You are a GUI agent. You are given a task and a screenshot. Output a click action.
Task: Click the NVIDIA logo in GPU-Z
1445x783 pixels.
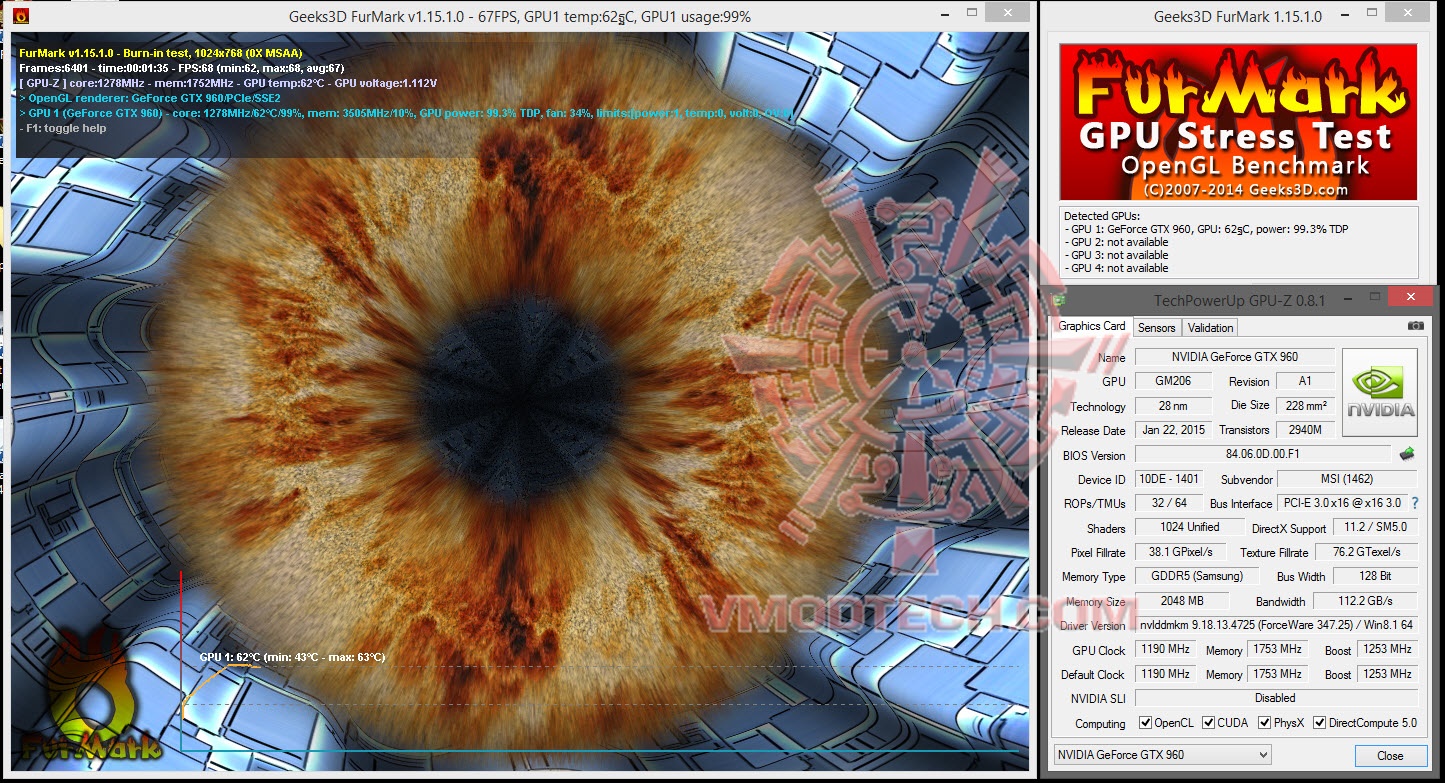tap(1380, 392)
